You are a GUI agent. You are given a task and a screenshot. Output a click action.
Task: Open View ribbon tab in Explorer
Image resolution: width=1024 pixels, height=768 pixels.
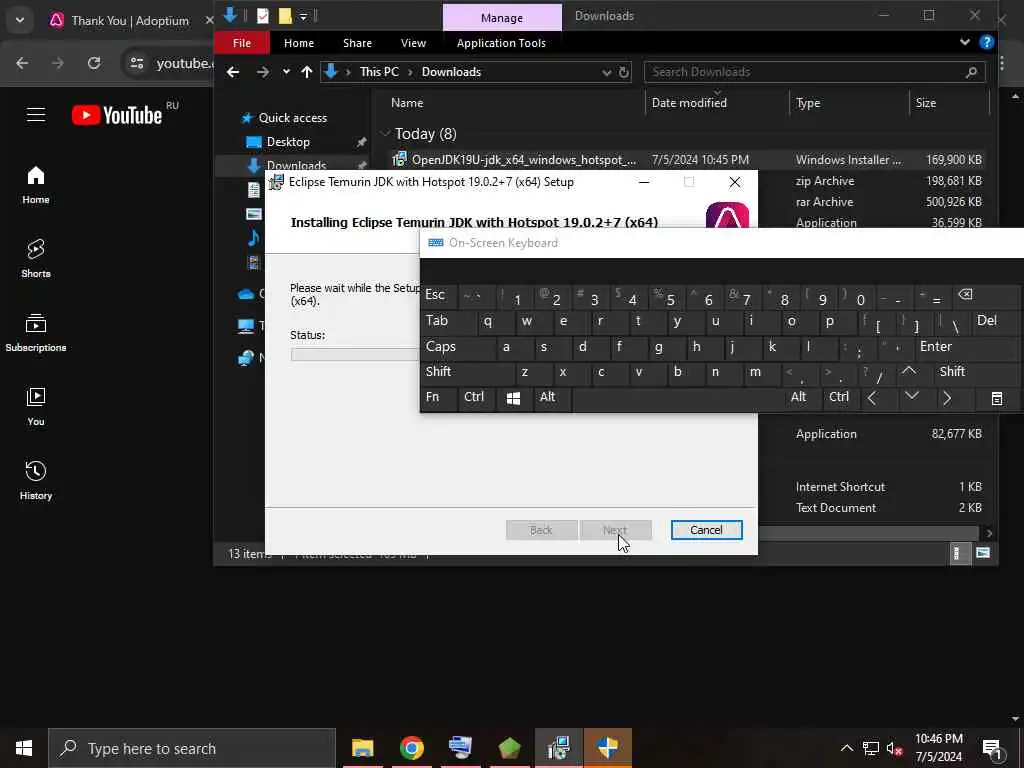point(413,43)
